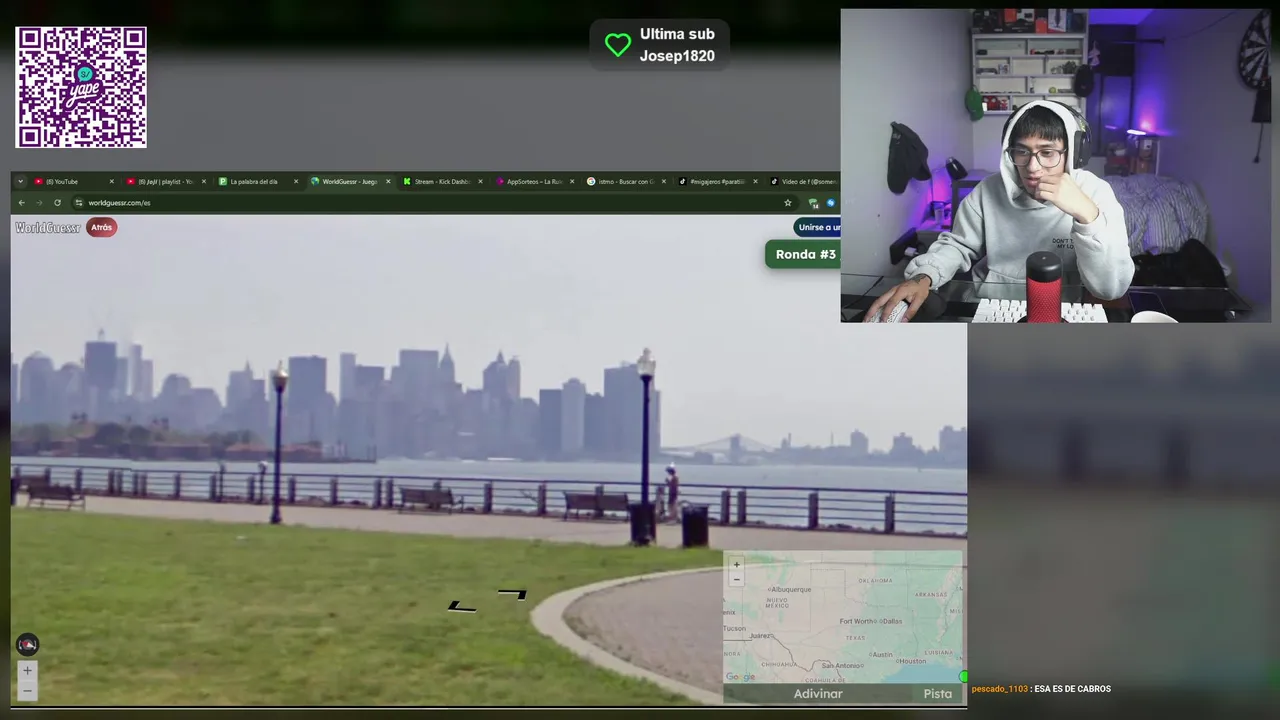Click the Google logo on the map
This screenshot has width=1280, height=720.
[x=741, y=678]
